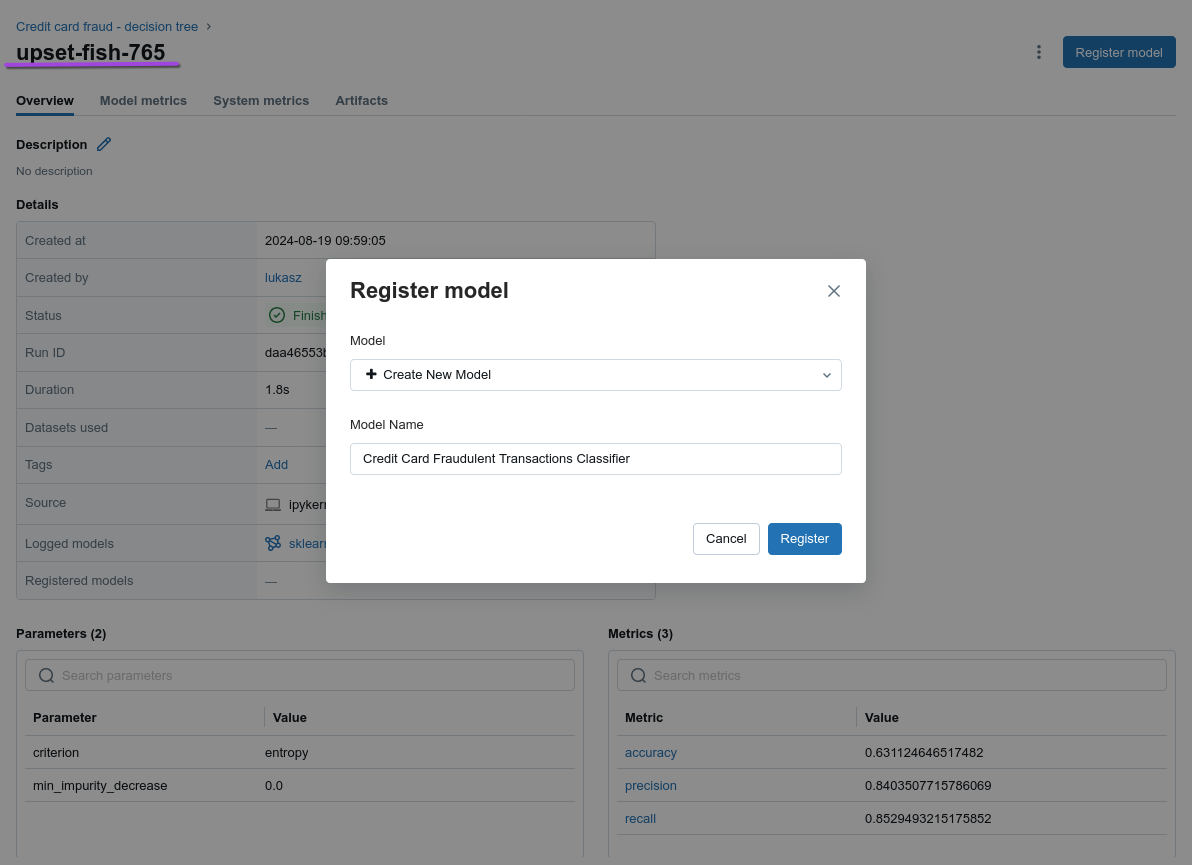
Task: Click the entropy parameter value
Action: coord(287,753)
